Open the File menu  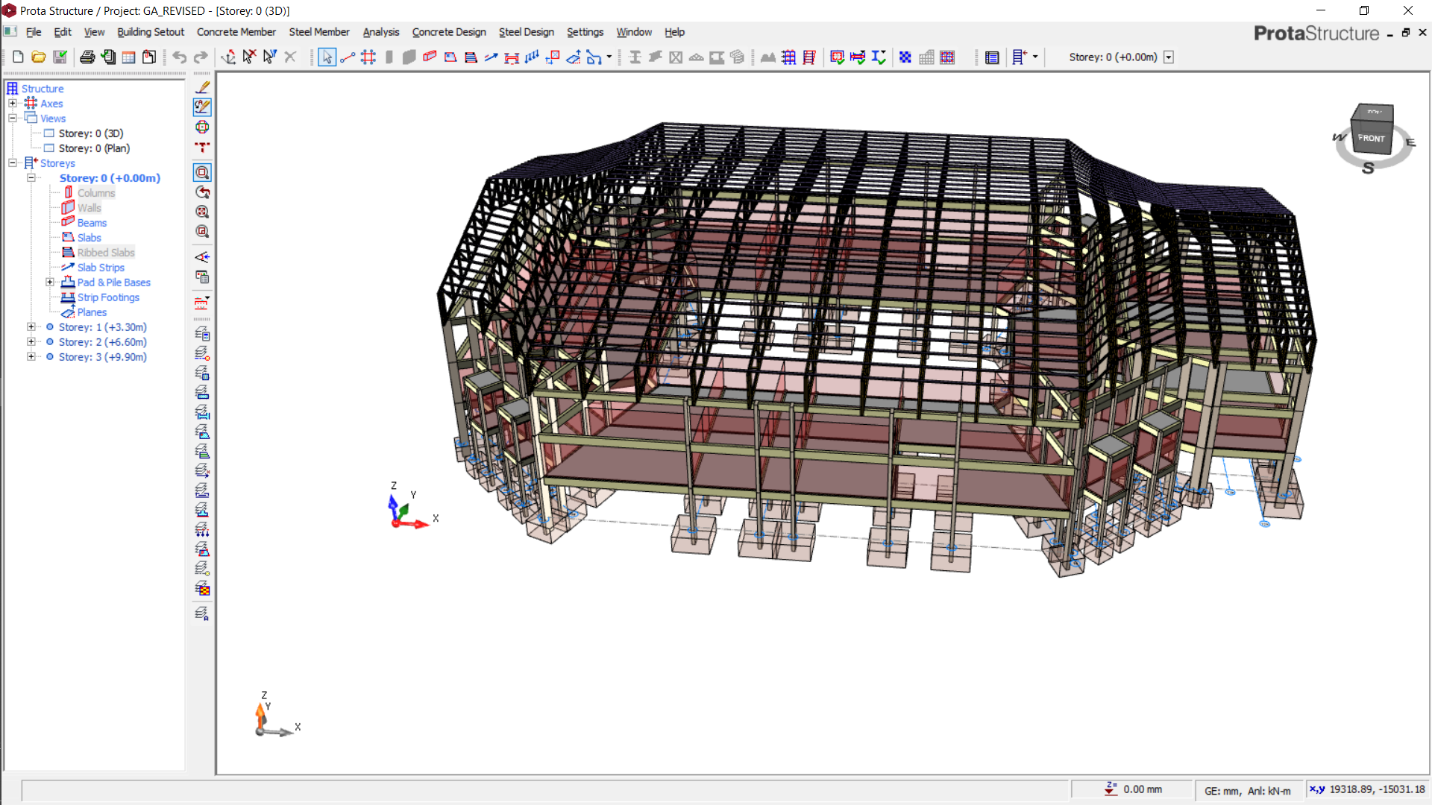(34, 32)
